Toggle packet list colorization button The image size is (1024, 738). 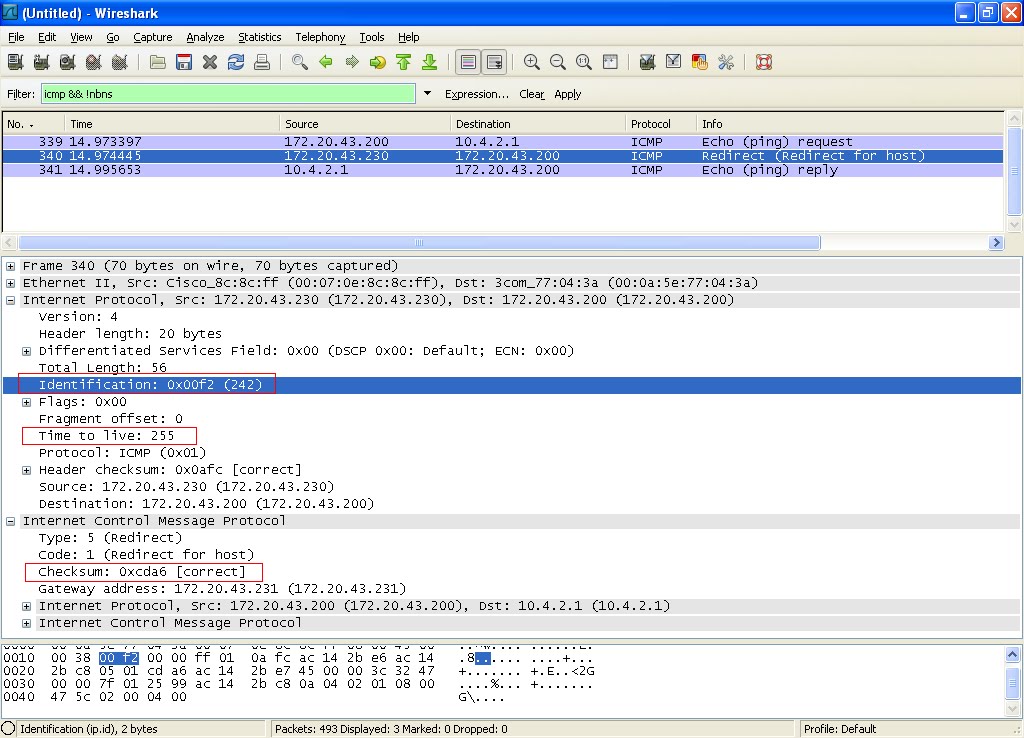pyautogui.click(x=468, y=62)
